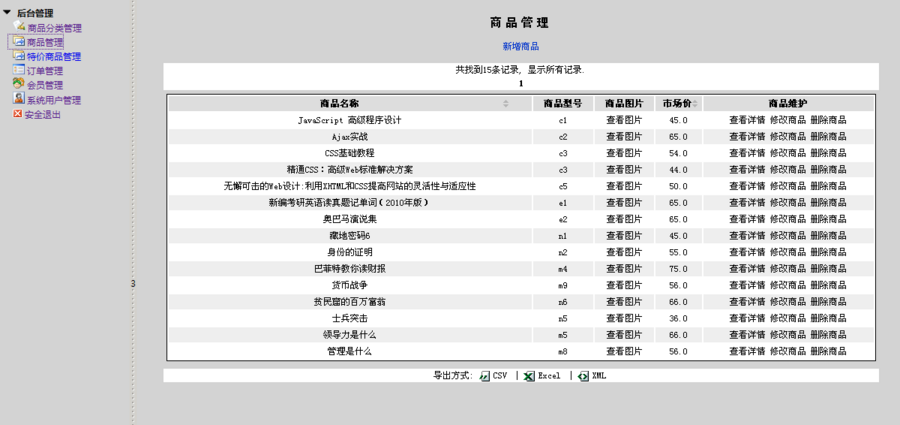Delete product 奥巴马演说集
This screenshot has height=425, width=900.
point(828,219)
